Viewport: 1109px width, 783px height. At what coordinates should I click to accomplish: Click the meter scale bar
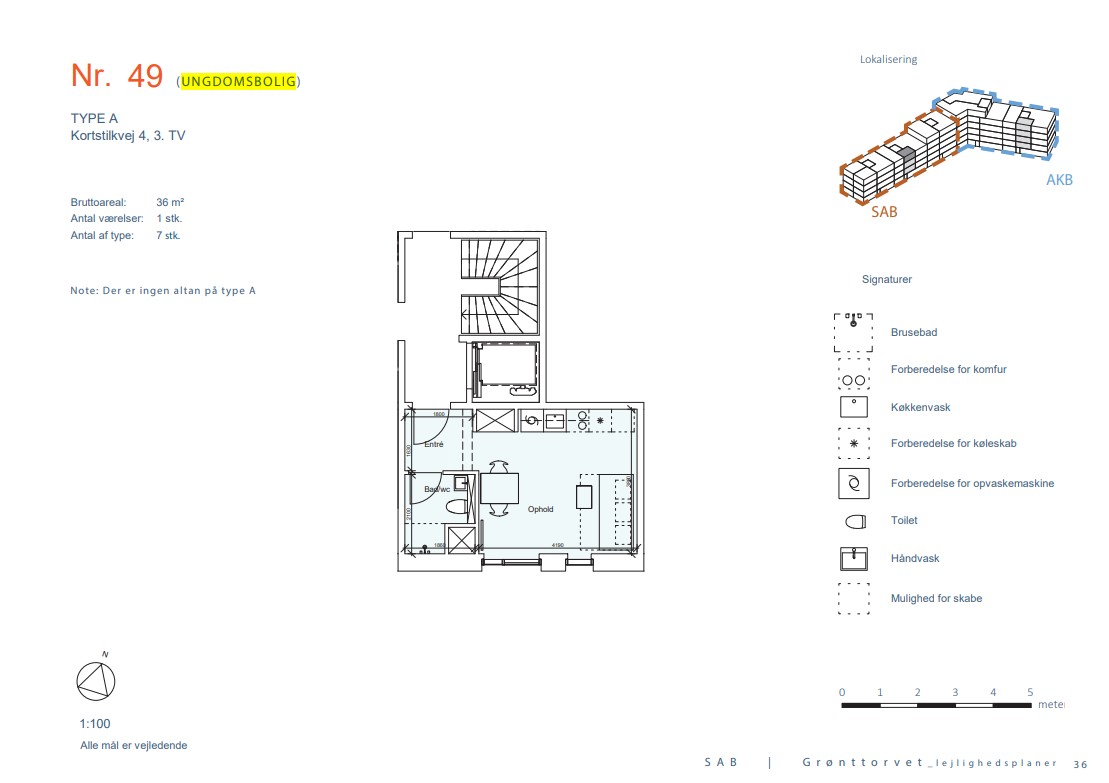[936, 706]
